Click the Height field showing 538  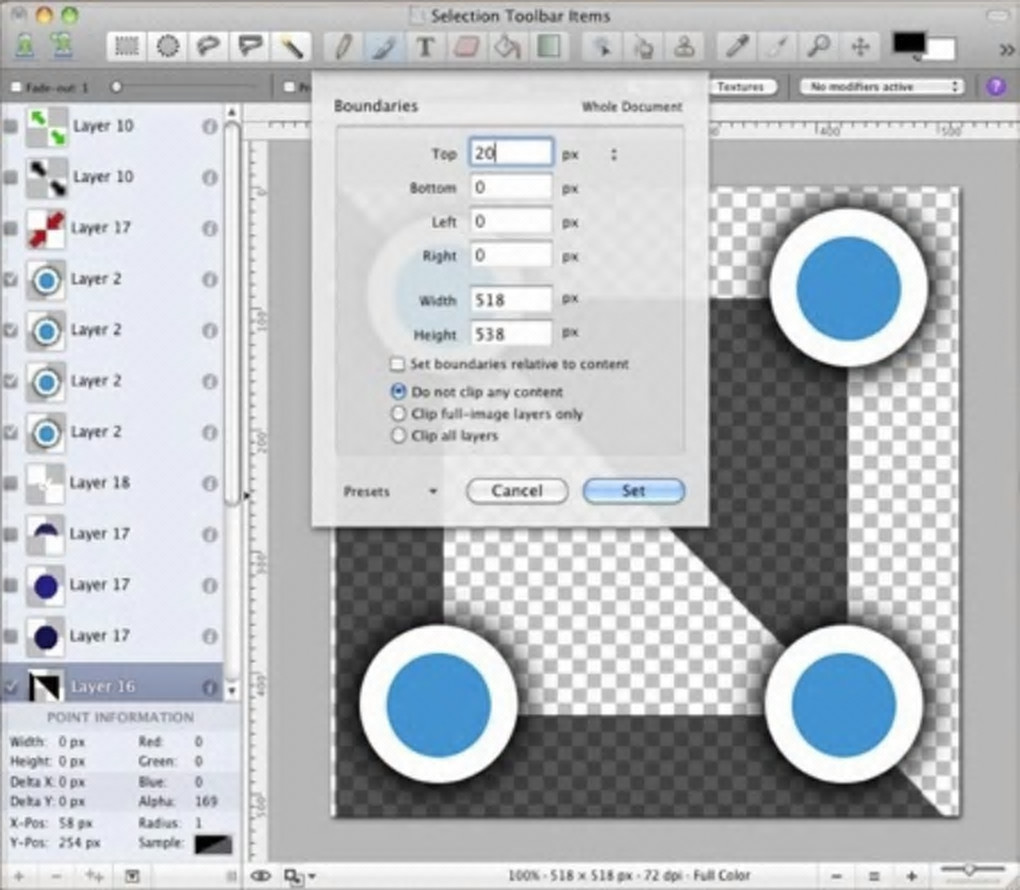511,334
